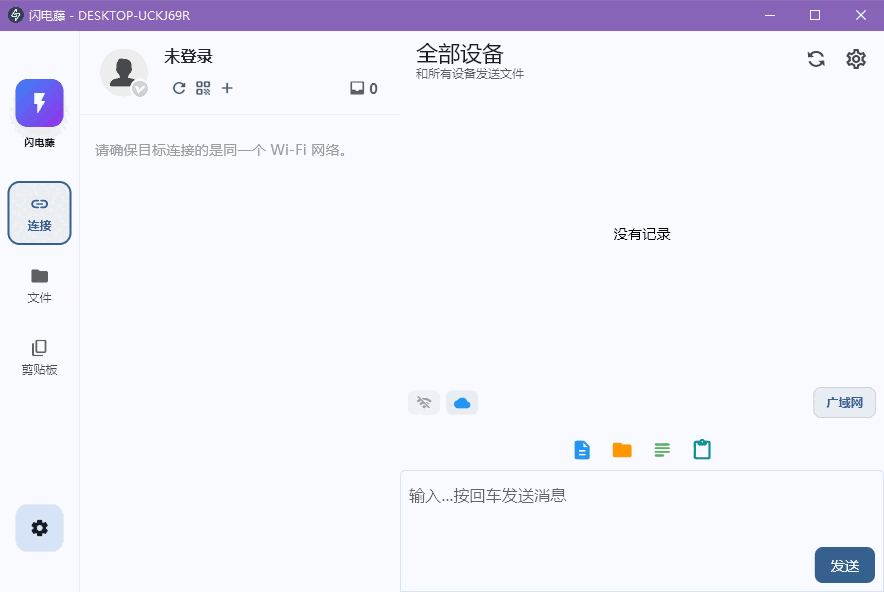This screenshot has width=884, height=592.
Task: Toggle the Wi-Fi offline mode icon
Action: (x=423, y=402)
